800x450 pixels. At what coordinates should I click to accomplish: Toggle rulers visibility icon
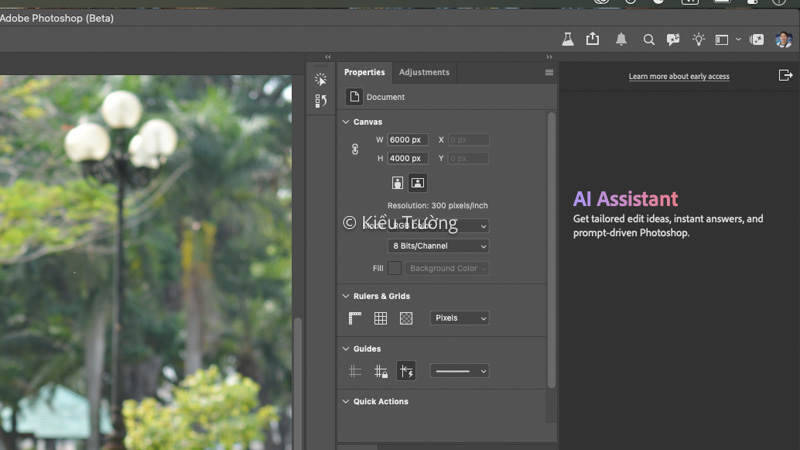click(x=355, y=318)
